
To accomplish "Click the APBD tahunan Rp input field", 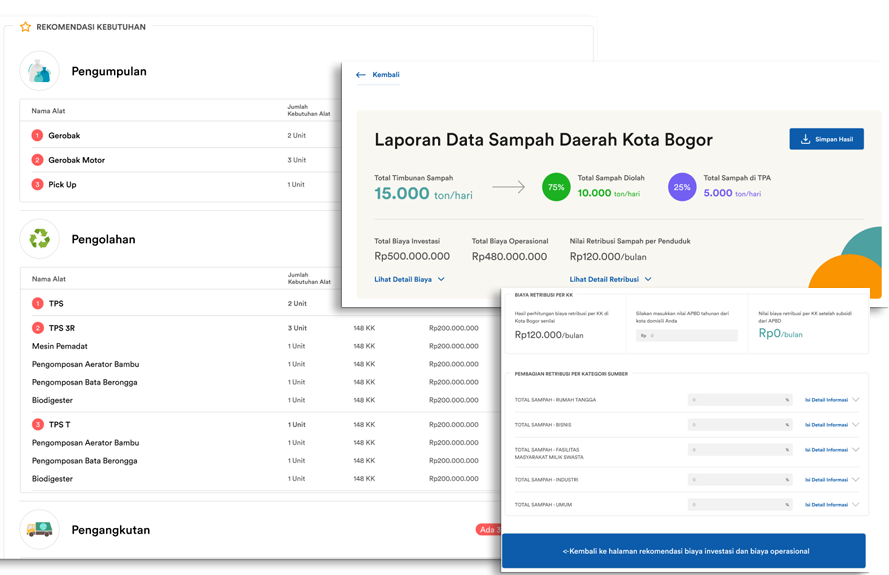I will (686, 336).
